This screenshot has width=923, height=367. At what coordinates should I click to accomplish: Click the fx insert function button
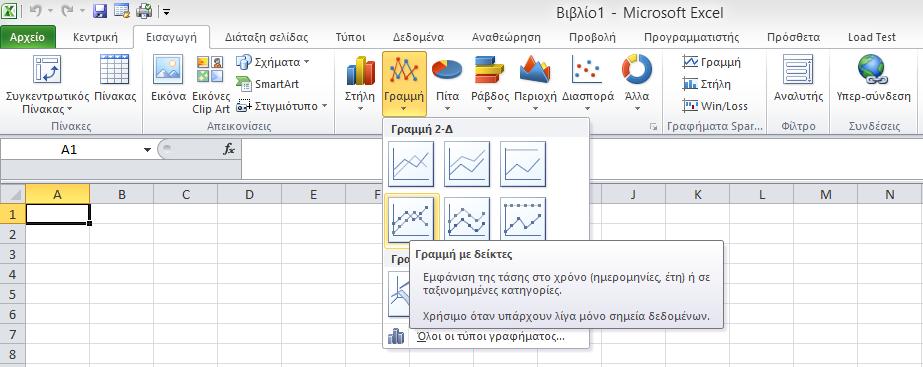pyautogui.click(x=229, y=150)
